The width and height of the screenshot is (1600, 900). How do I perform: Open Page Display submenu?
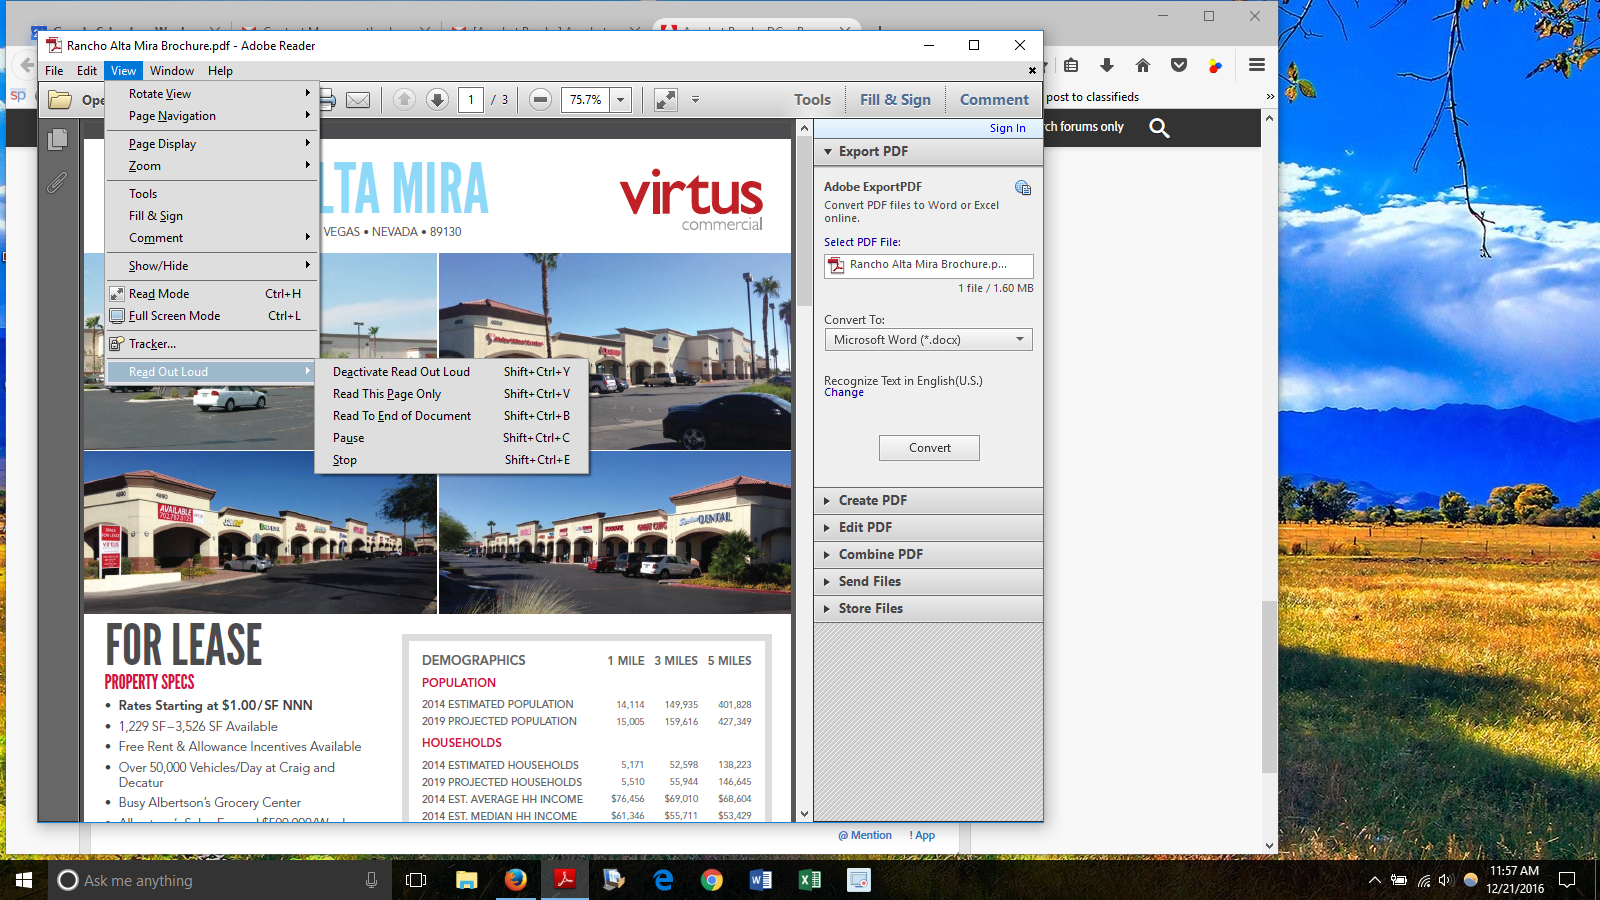pyautogui.click(x=212, y=144)
